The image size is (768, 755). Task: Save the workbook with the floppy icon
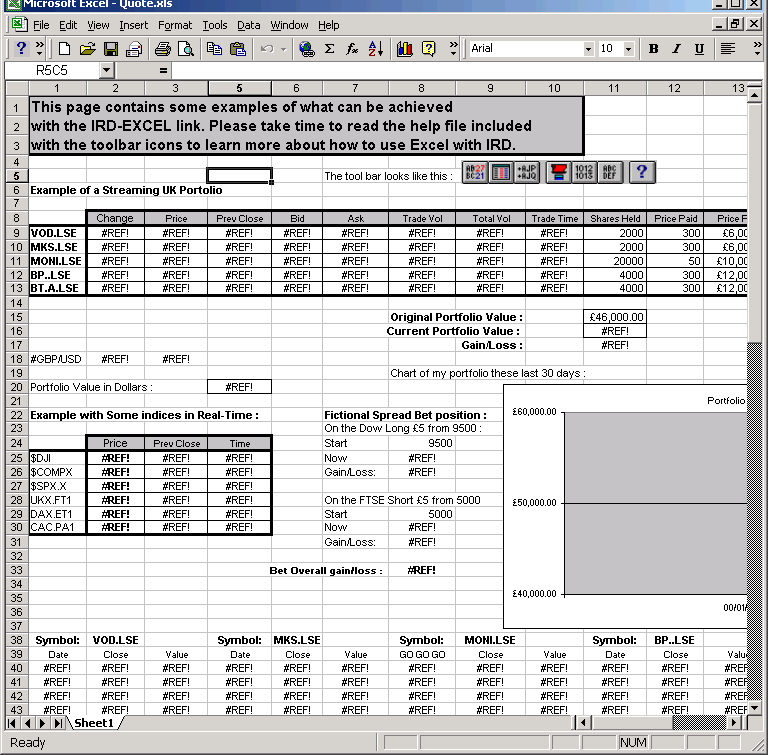click(x=111, y=49)
